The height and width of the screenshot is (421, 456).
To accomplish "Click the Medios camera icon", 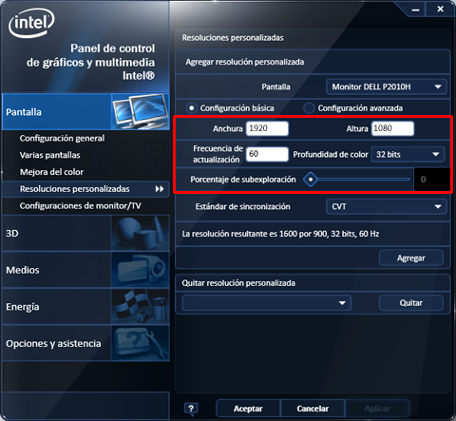I will (x=140, y=270).
